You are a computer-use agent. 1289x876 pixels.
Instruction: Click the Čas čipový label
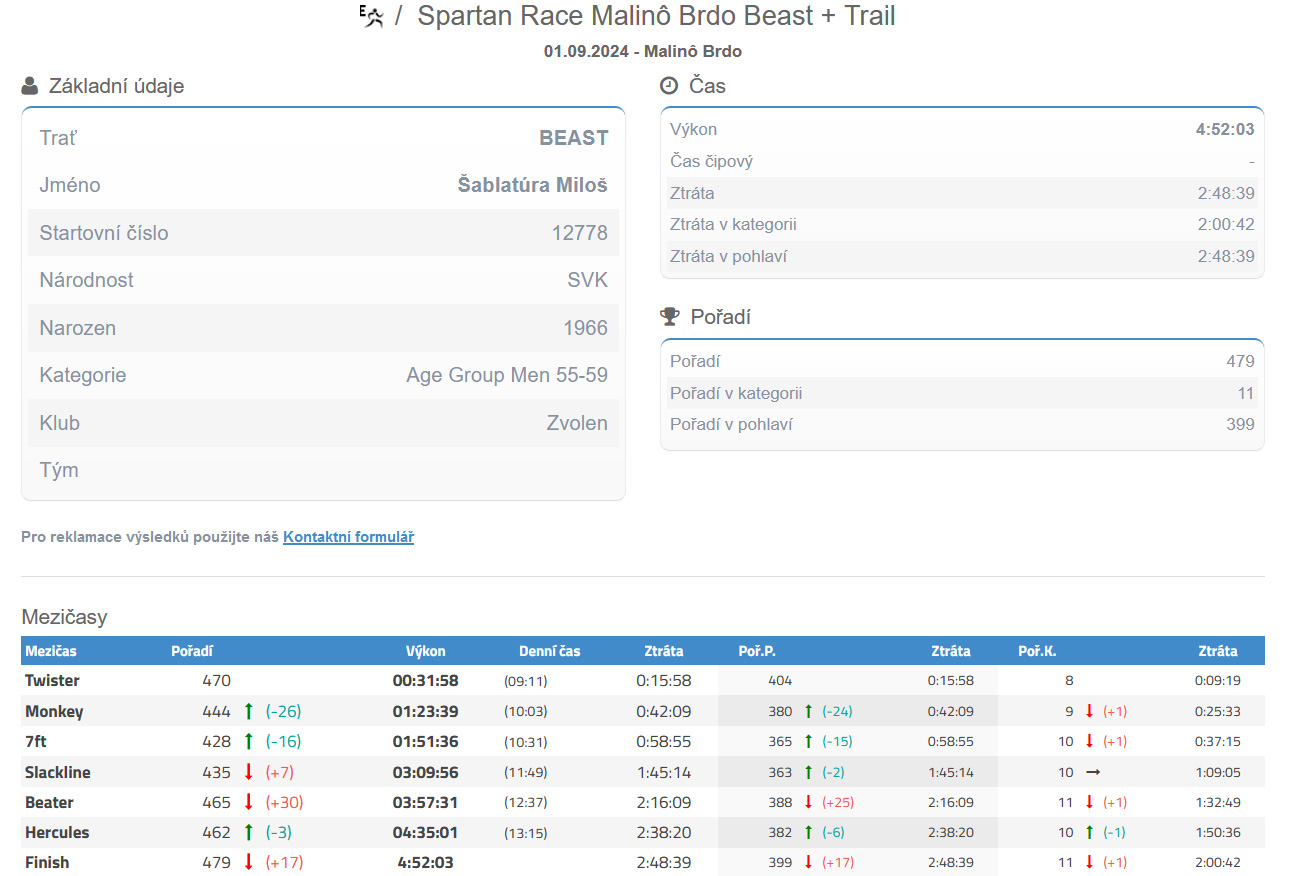click(x=711, y=161)
